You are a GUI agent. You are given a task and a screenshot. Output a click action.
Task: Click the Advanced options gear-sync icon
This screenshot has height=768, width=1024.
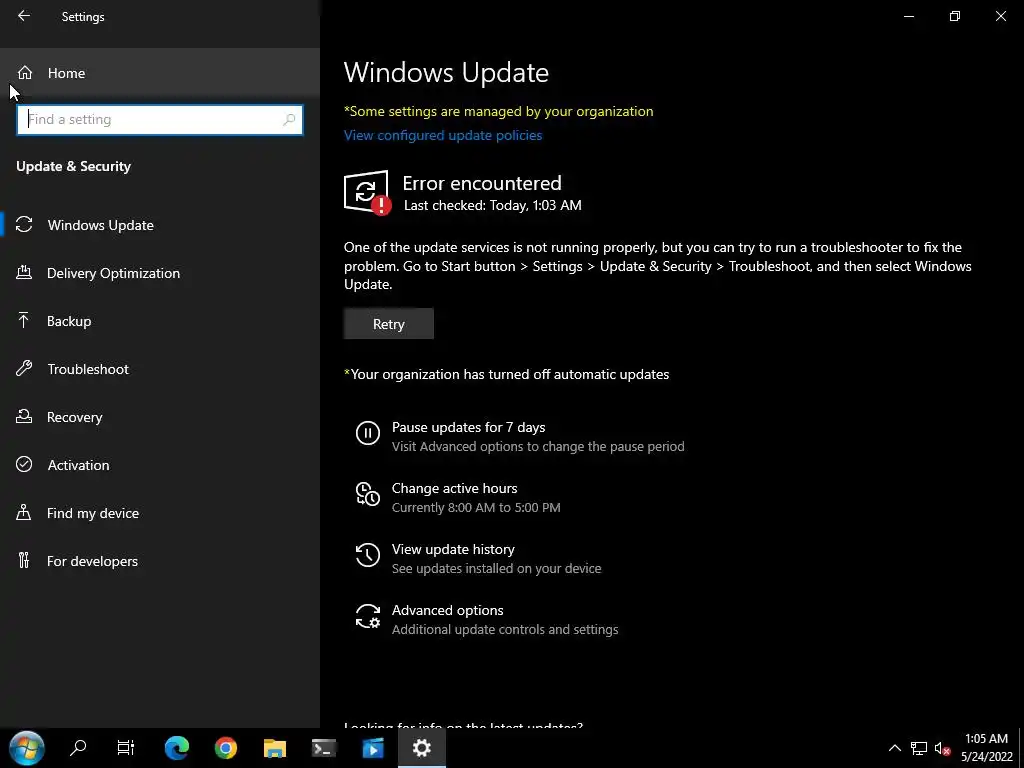368,616
